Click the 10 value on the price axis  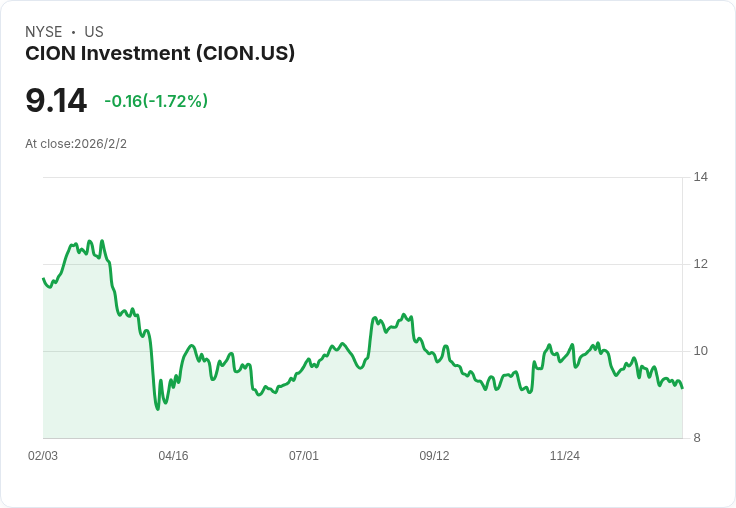coord(701,351)
